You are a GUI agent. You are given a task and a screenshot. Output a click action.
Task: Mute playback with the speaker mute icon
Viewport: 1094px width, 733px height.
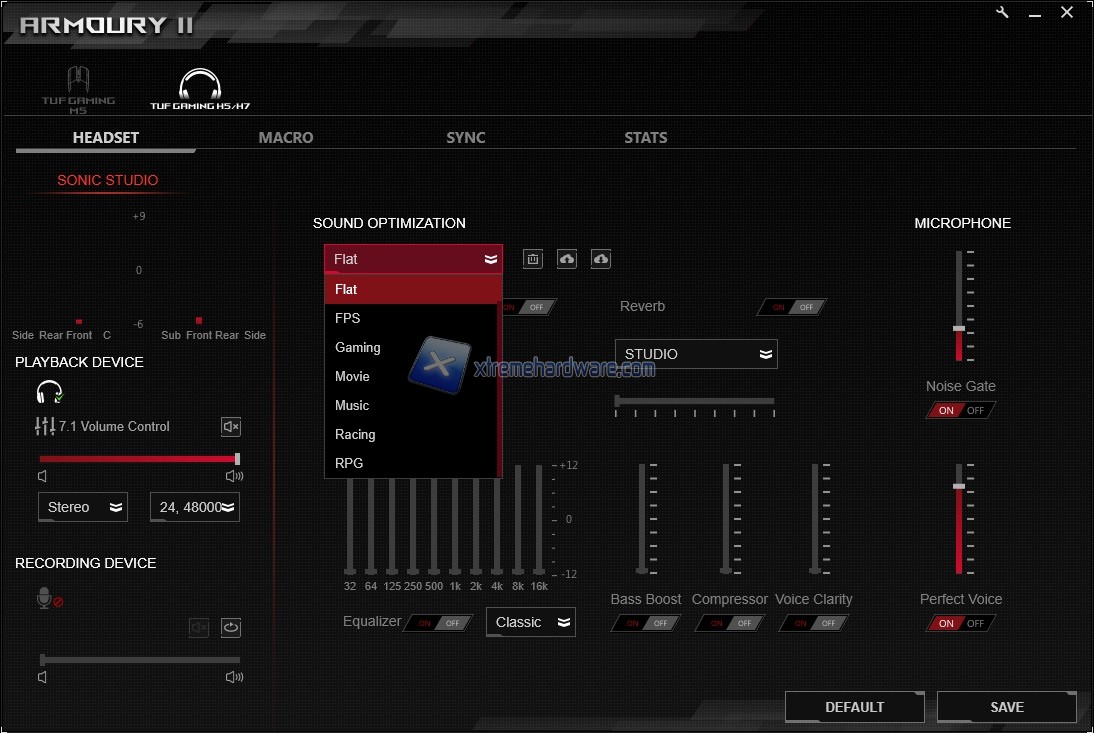pos(231,427)
